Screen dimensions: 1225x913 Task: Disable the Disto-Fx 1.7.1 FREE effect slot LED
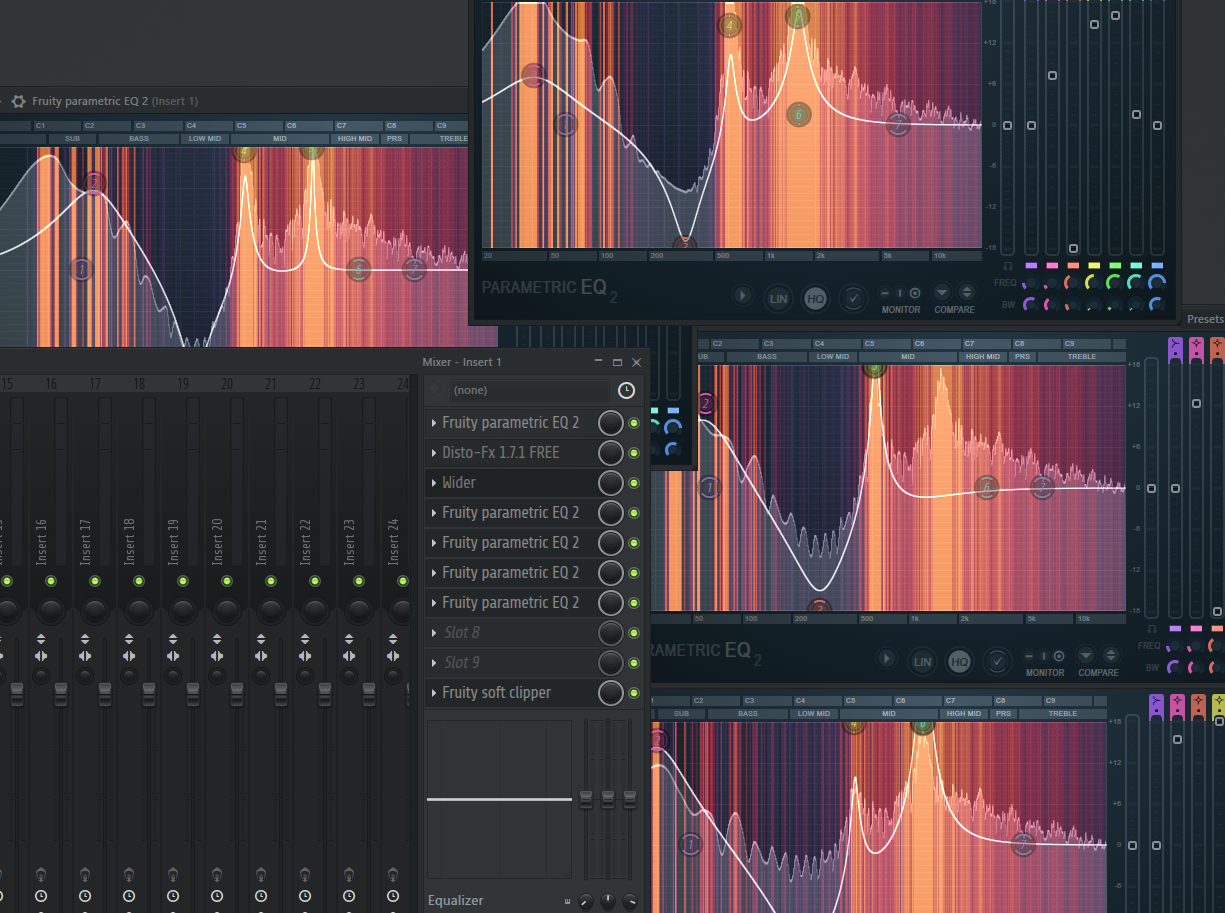coord(633,453)
